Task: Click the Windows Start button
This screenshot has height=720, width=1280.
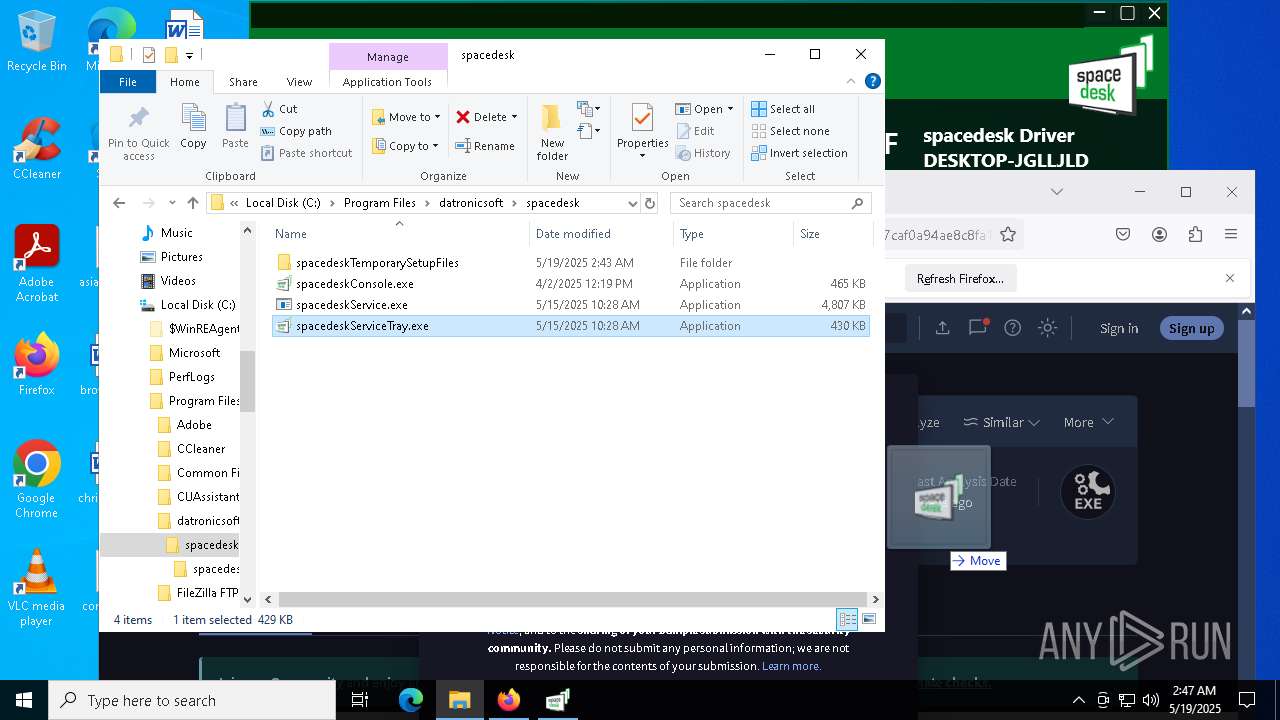Action: 24,700
